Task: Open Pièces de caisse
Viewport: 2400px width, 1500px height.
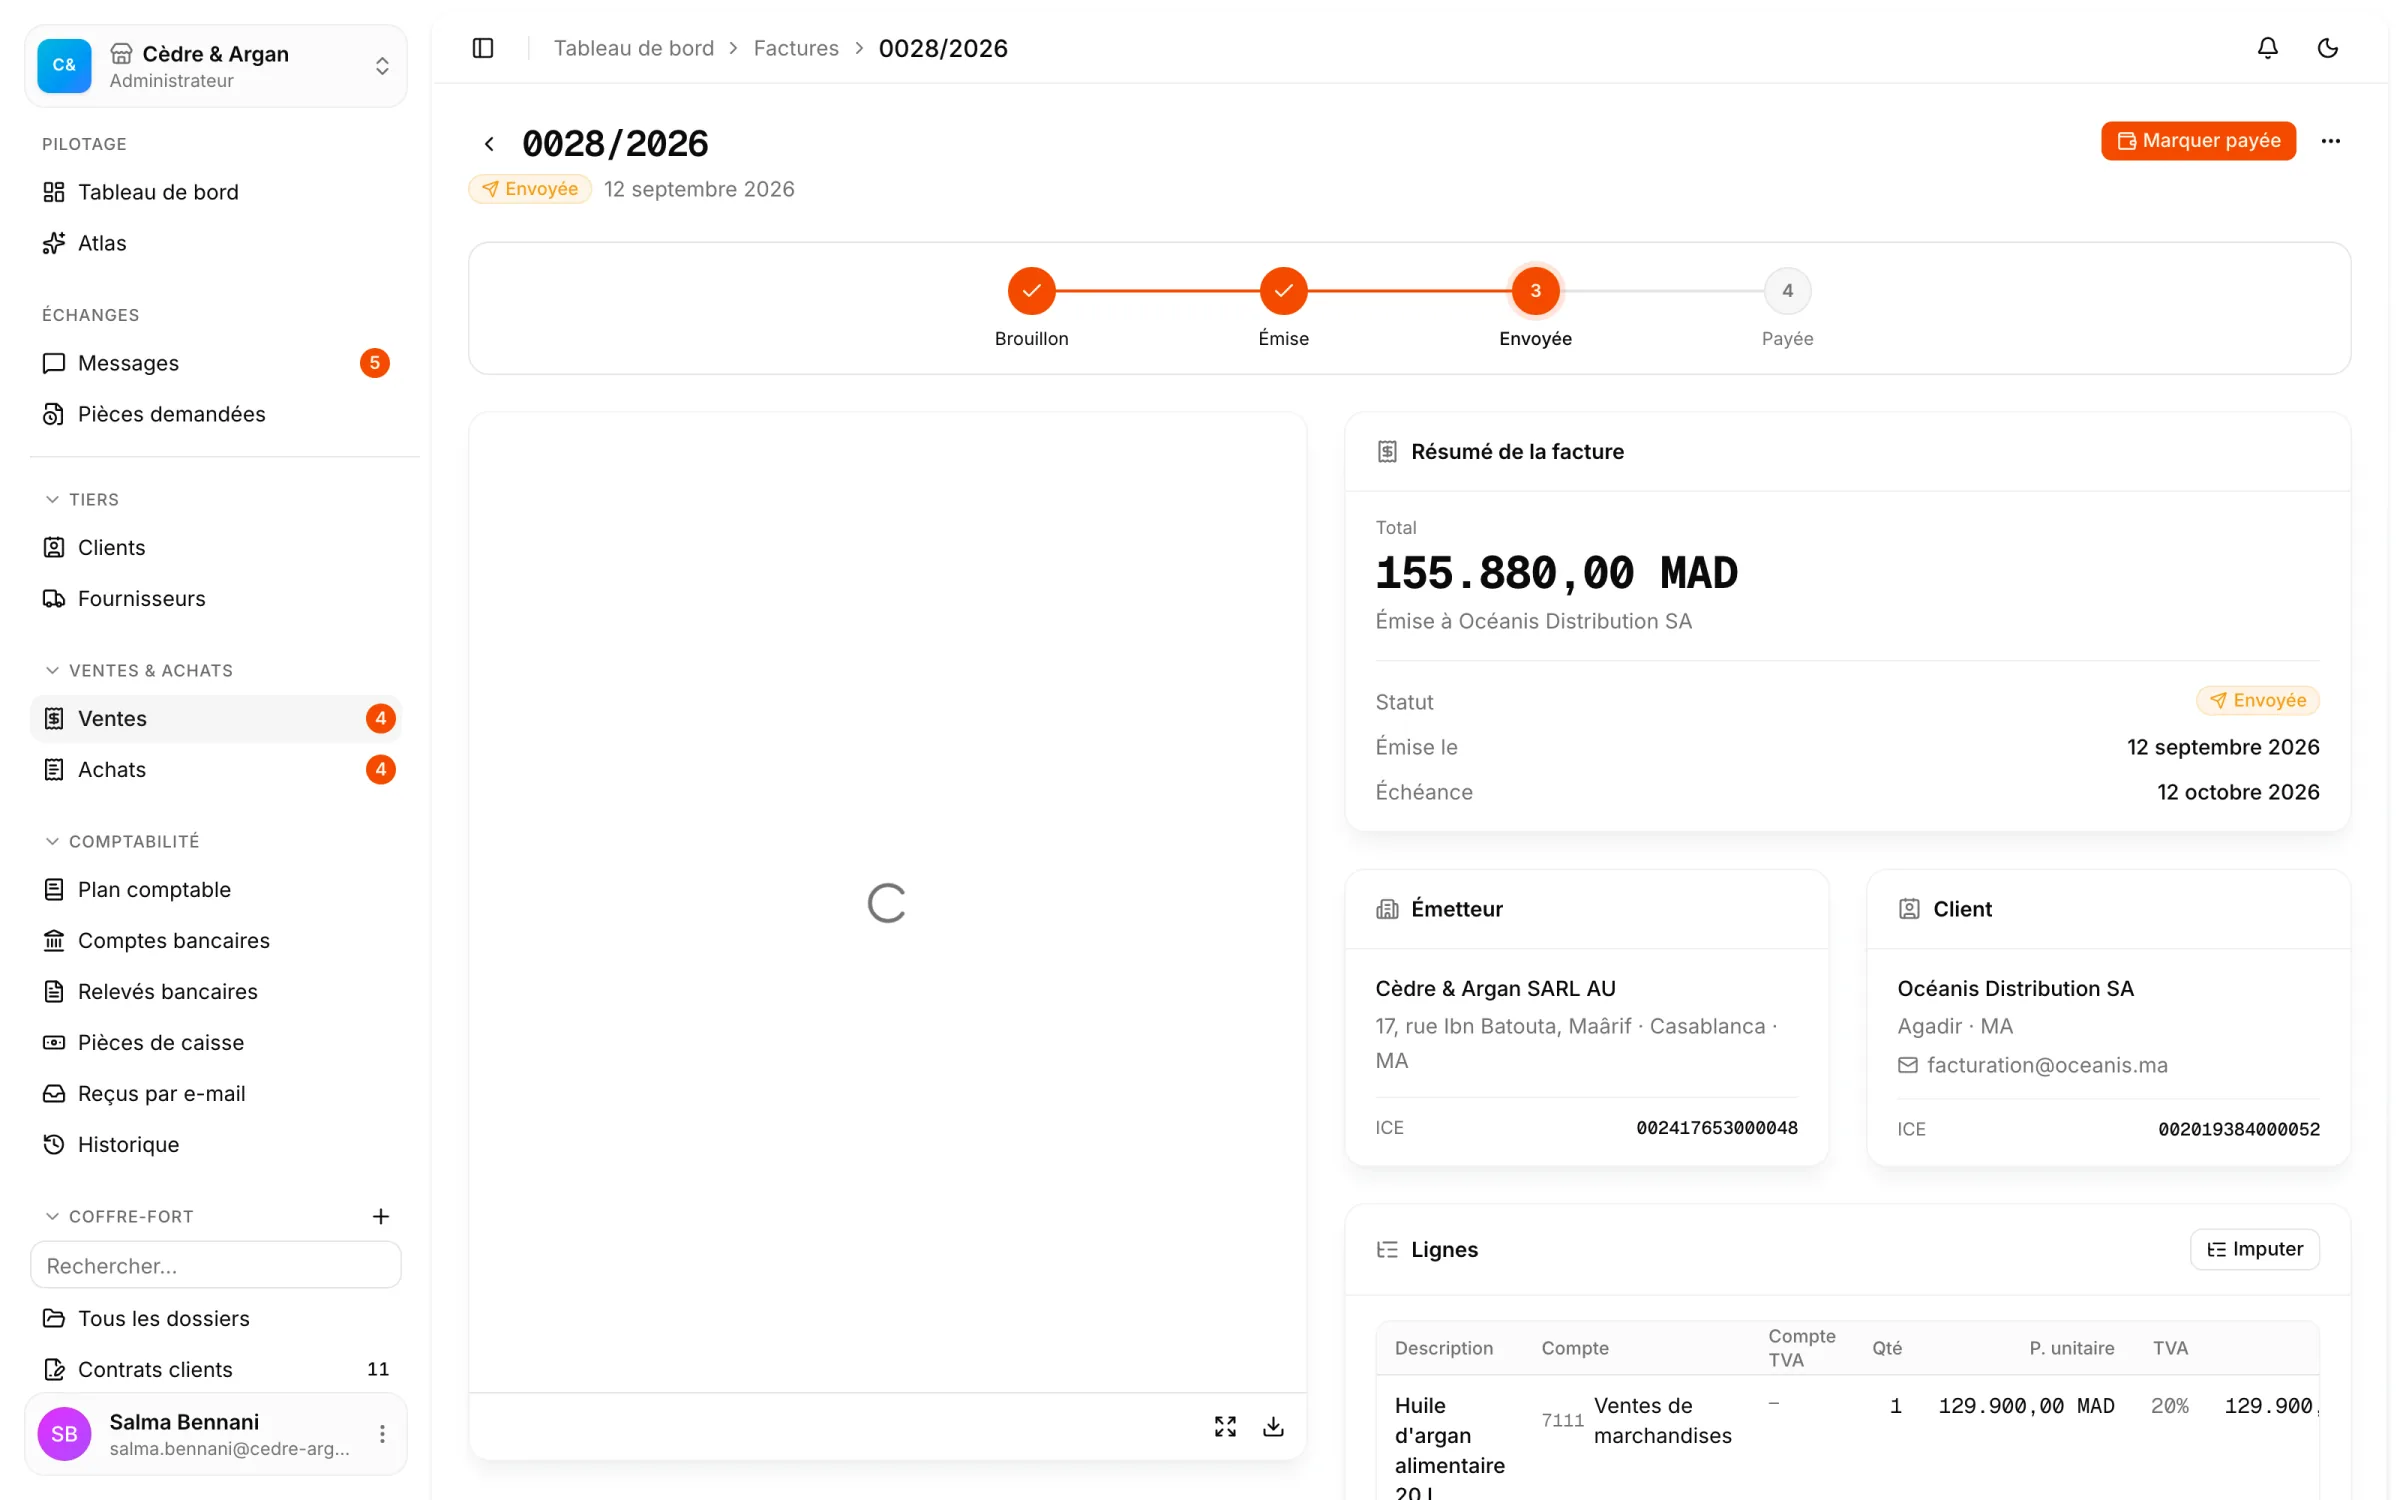Action: click(x=216, y=1043)
